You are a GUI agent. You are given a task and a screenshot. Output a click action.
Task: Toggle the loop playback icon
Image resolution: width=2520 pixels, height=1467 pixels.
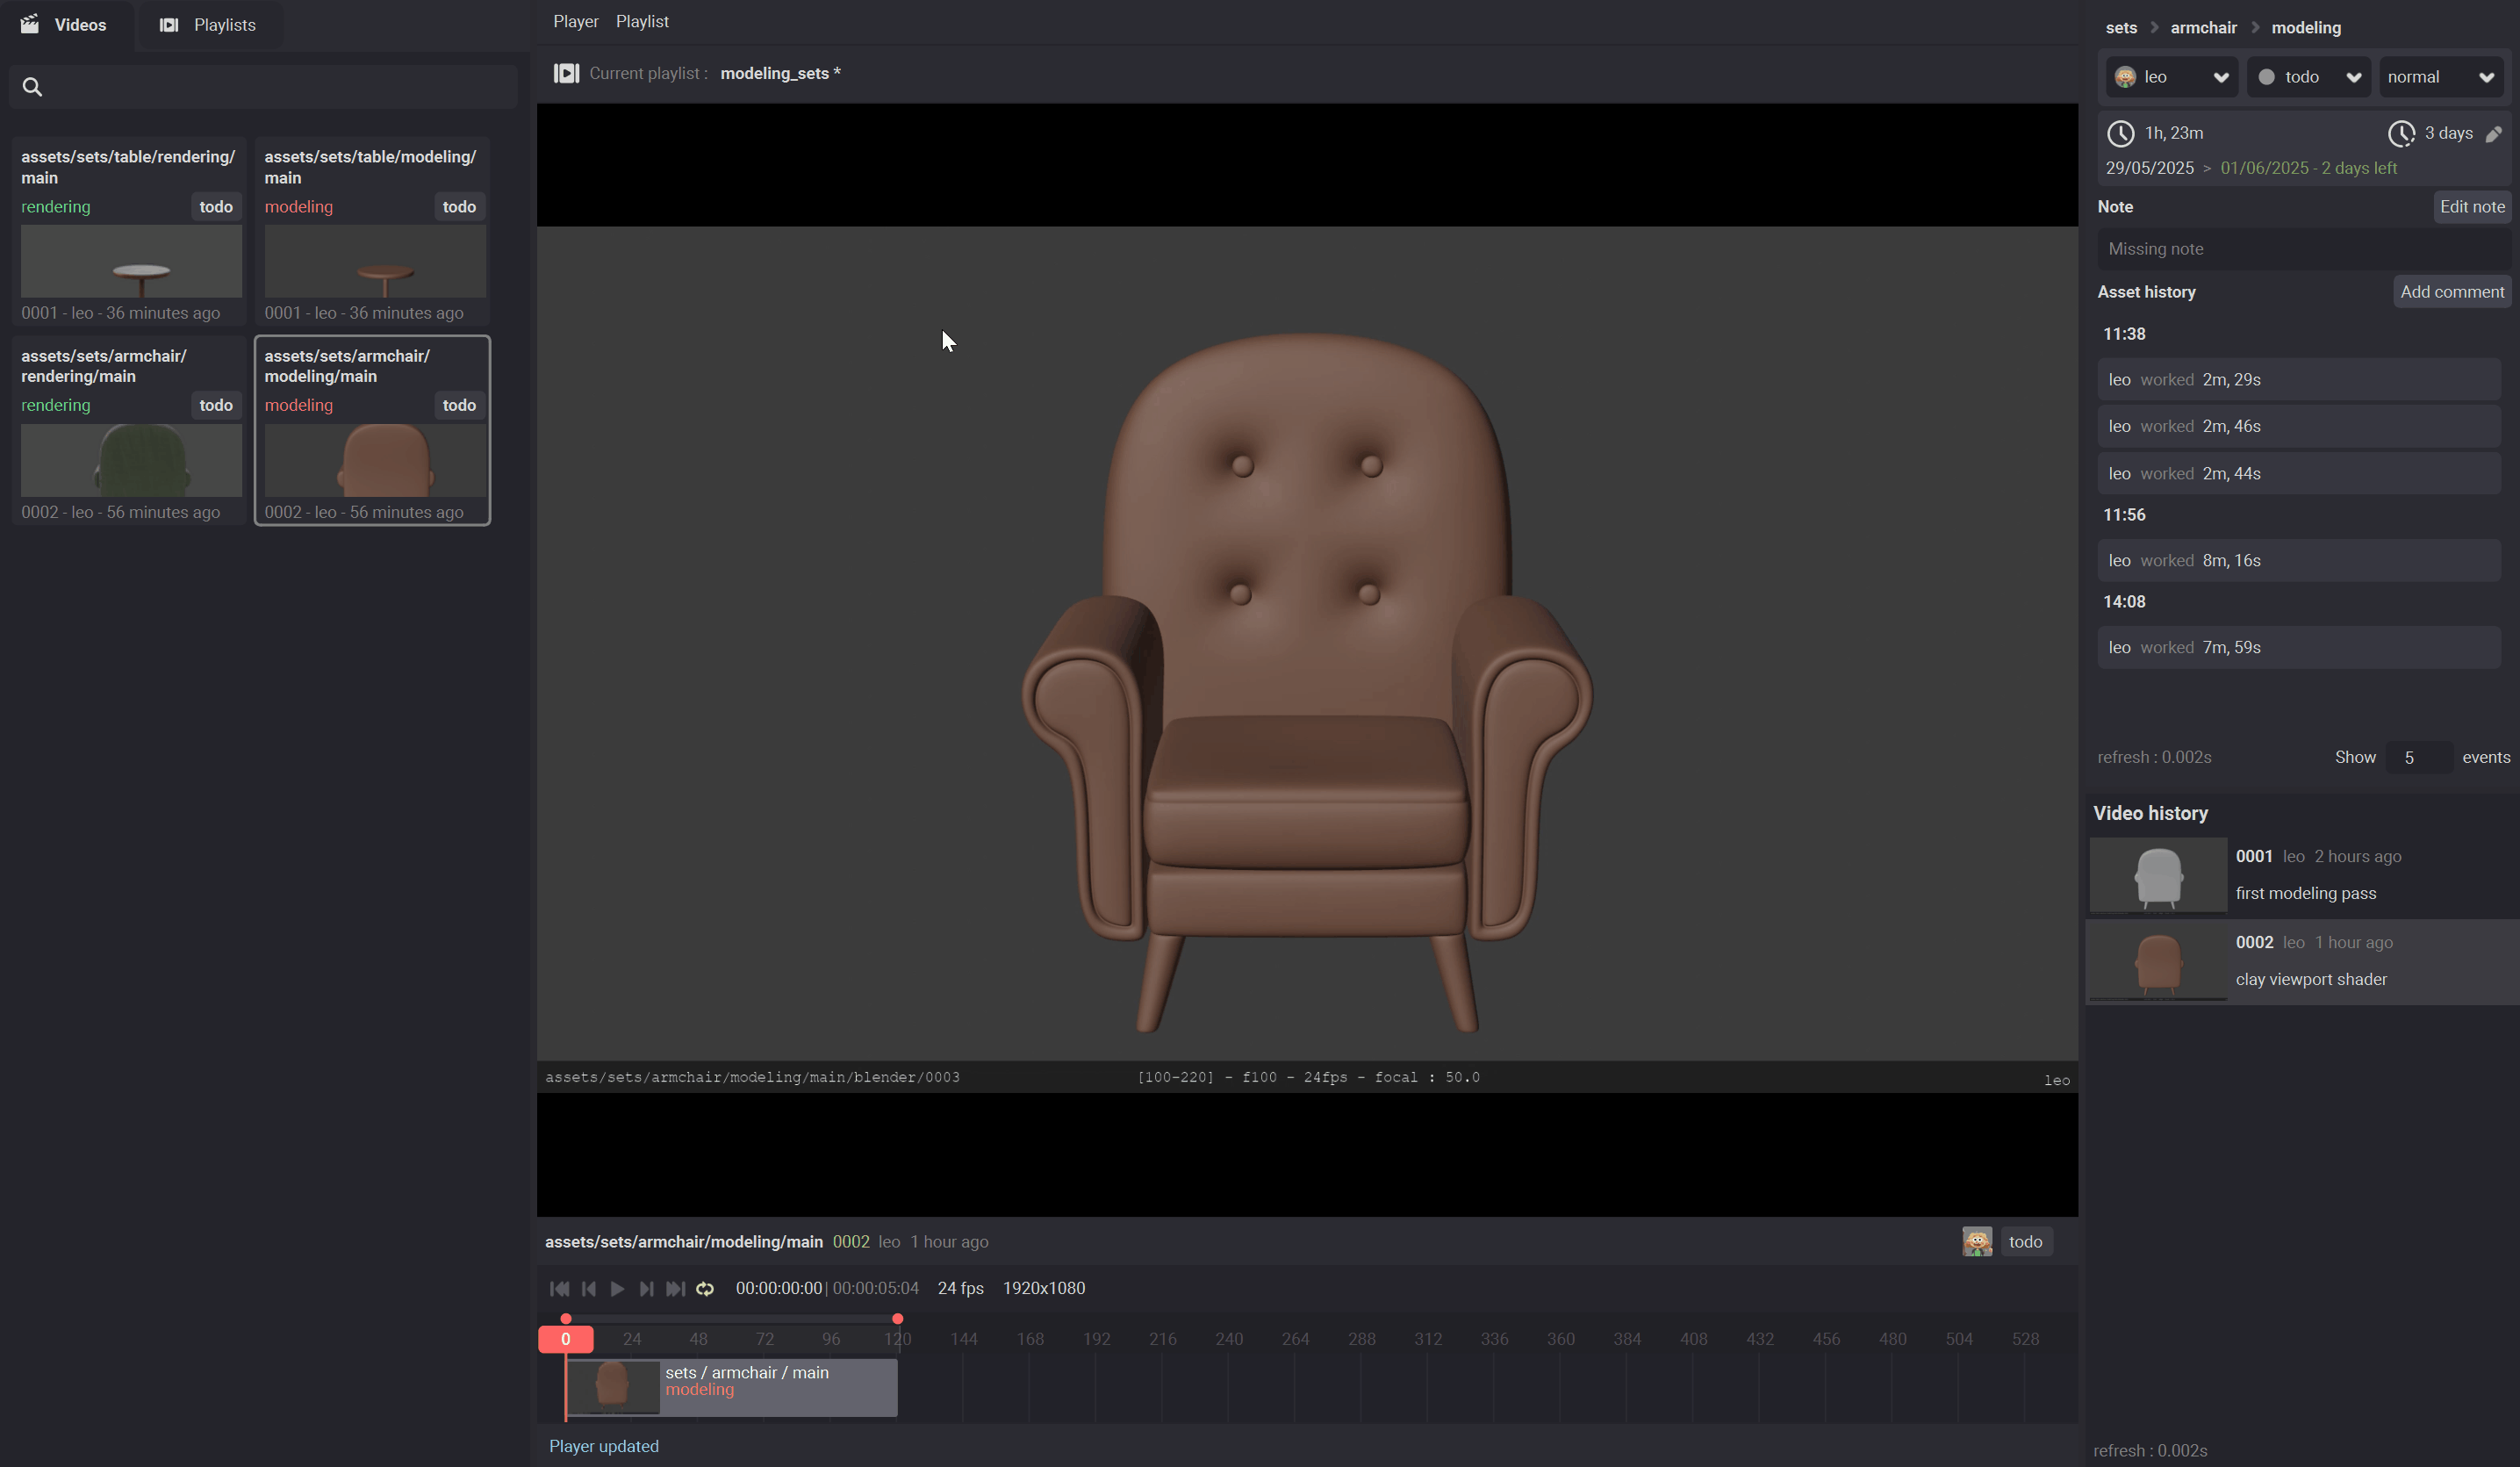pos(705,1289)
